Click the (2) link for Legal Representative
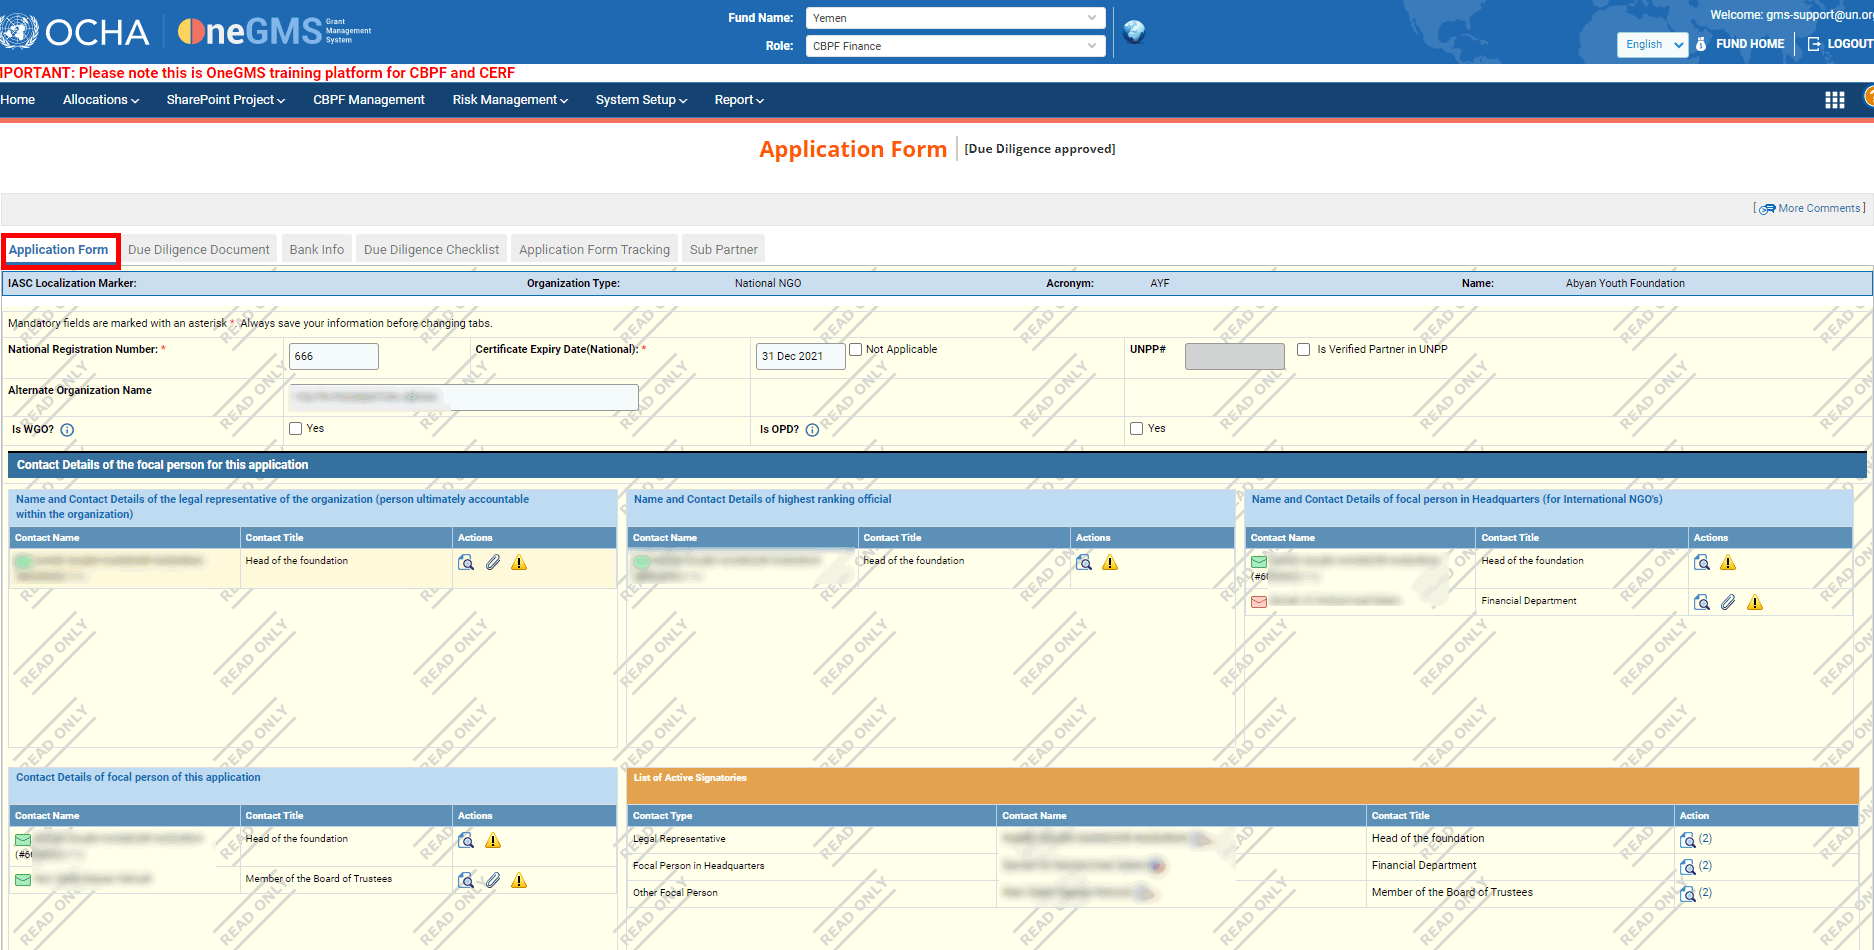The width and height of the screenshot is (1874, 950). pos(1705,839)
